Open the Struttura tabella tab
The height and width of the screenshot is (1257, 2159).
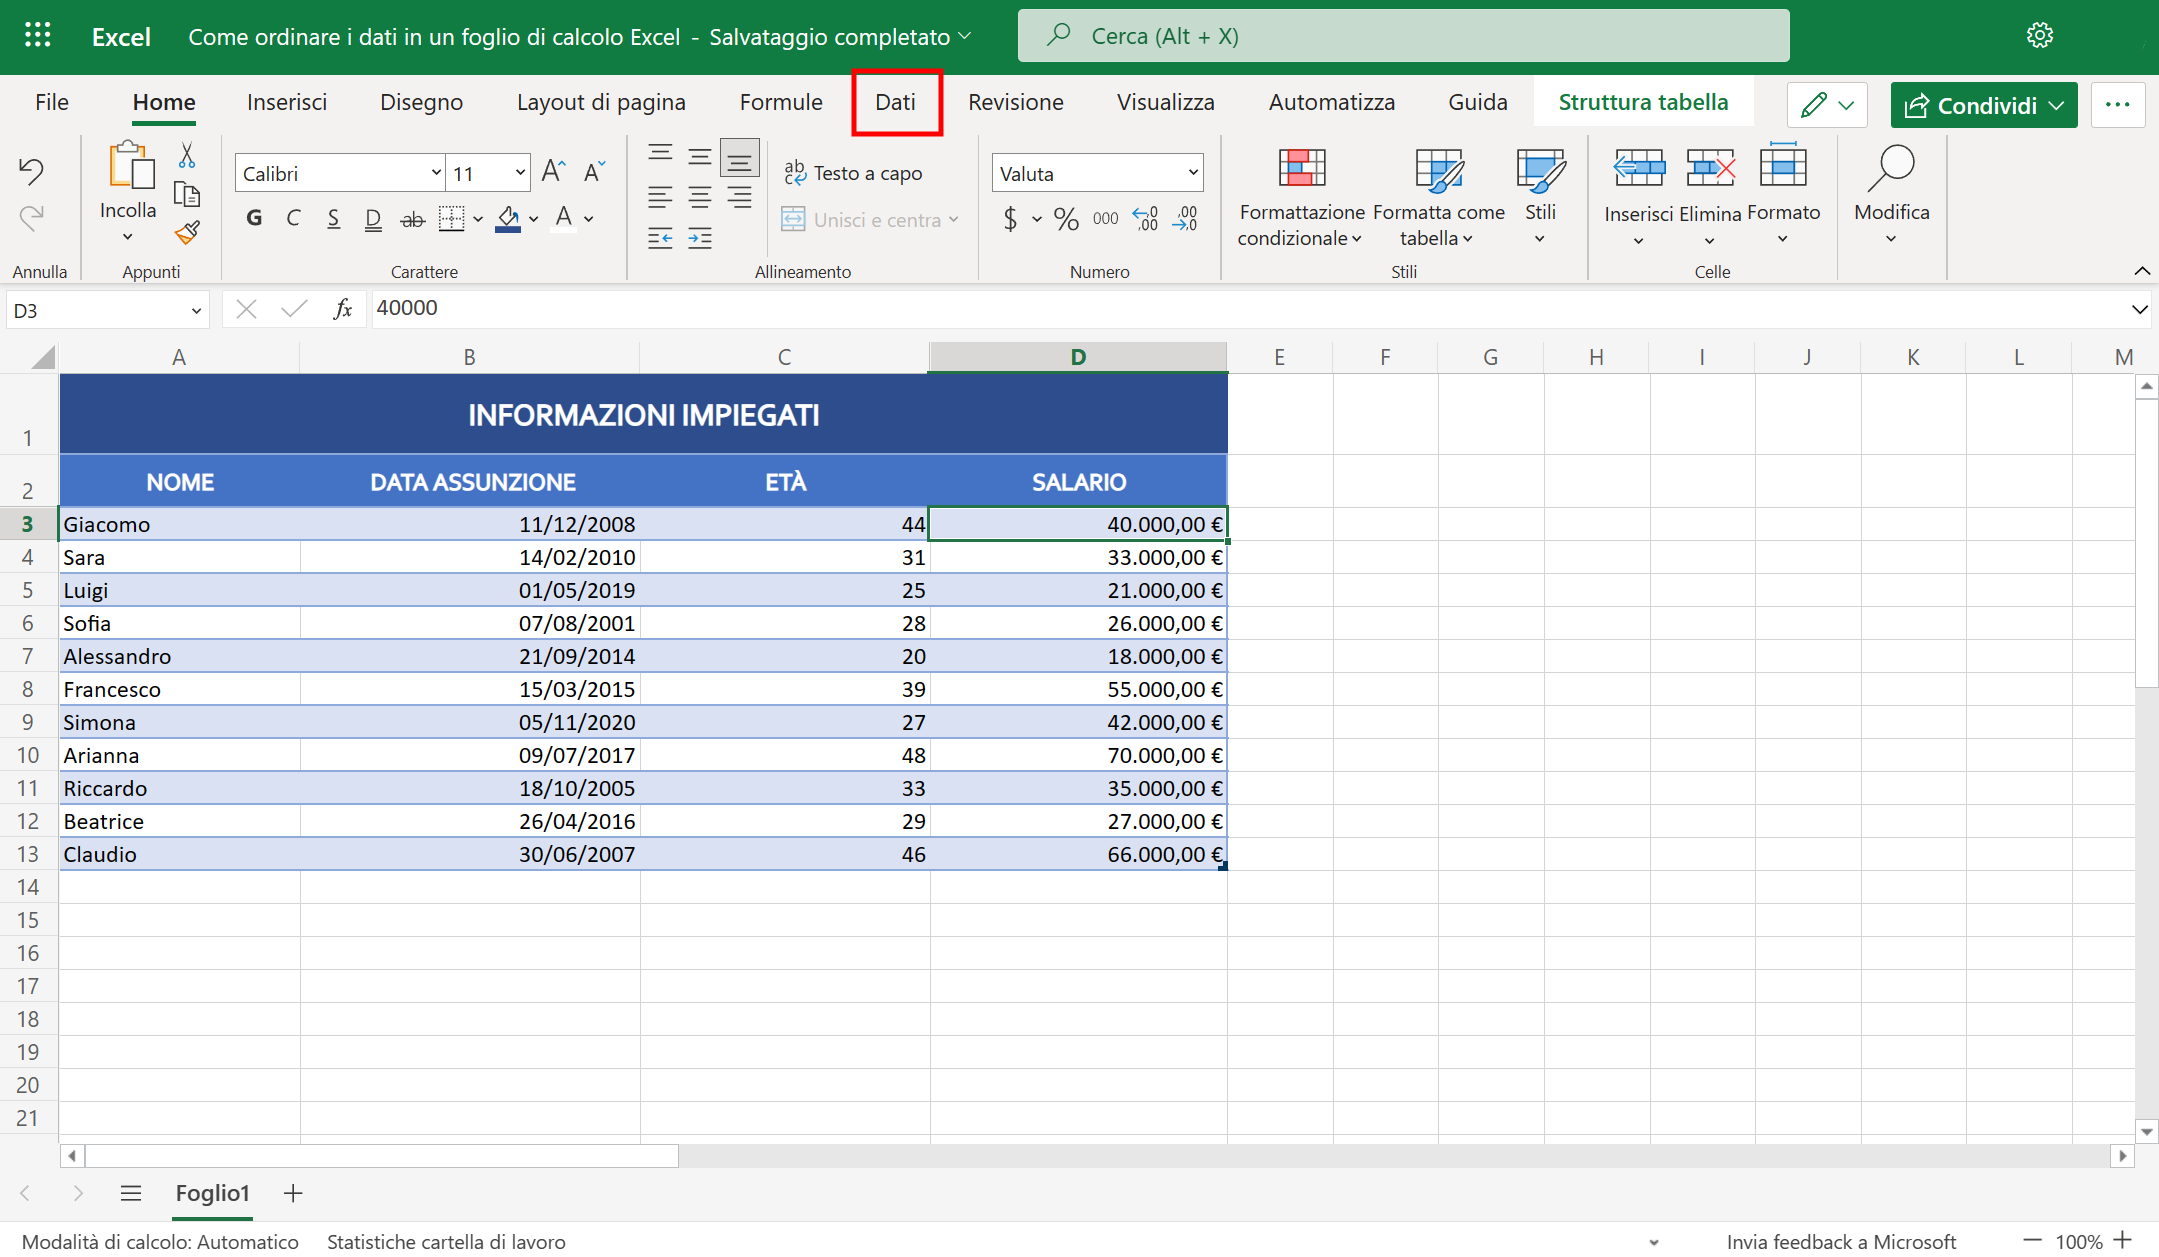(1643, 101)
